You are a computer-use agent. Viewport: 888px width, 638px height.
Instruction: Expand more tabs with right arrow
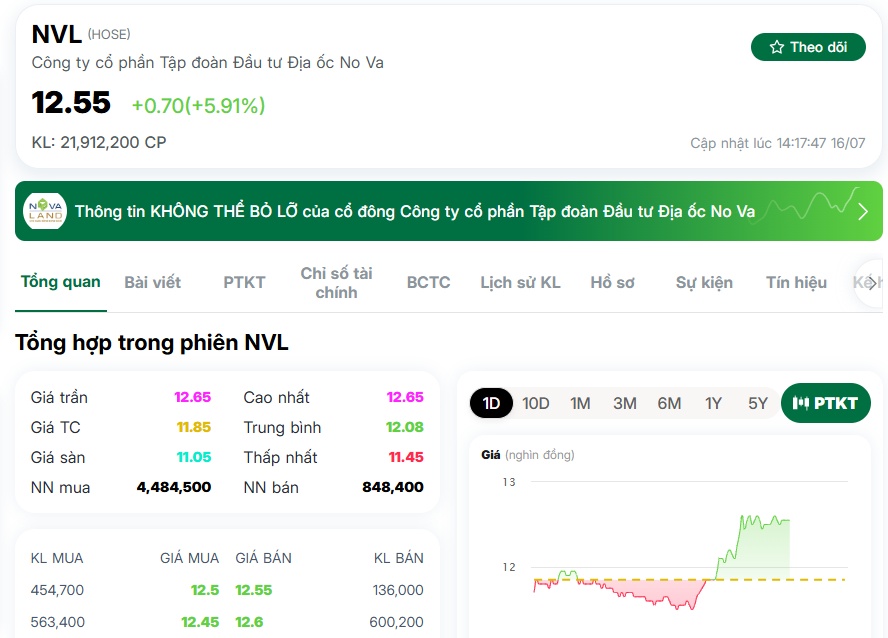pyautogui.click(x=872, y=282)
